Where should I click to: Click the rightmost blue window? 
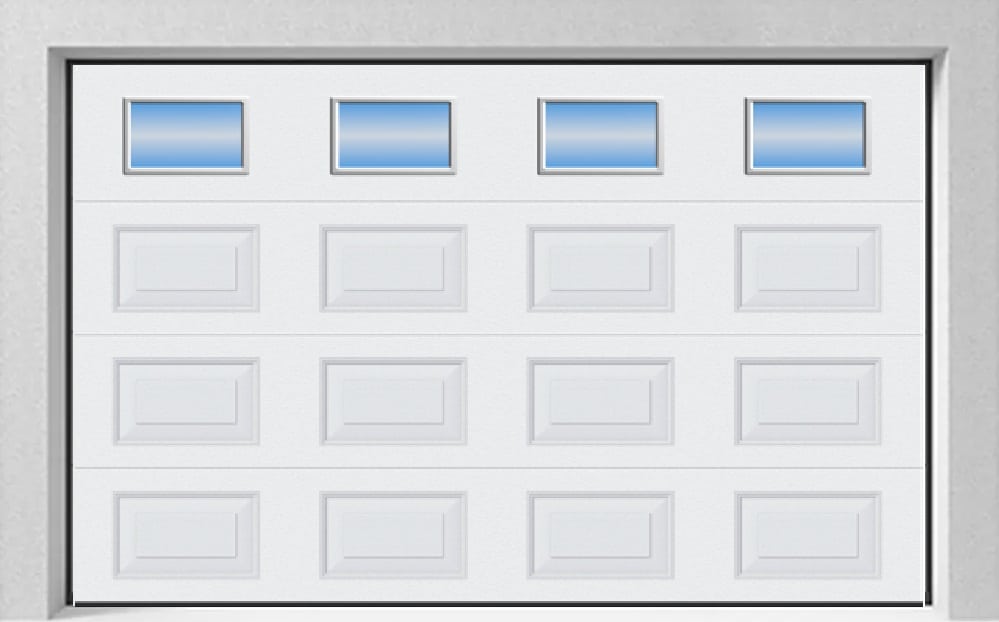click(808, 136)
